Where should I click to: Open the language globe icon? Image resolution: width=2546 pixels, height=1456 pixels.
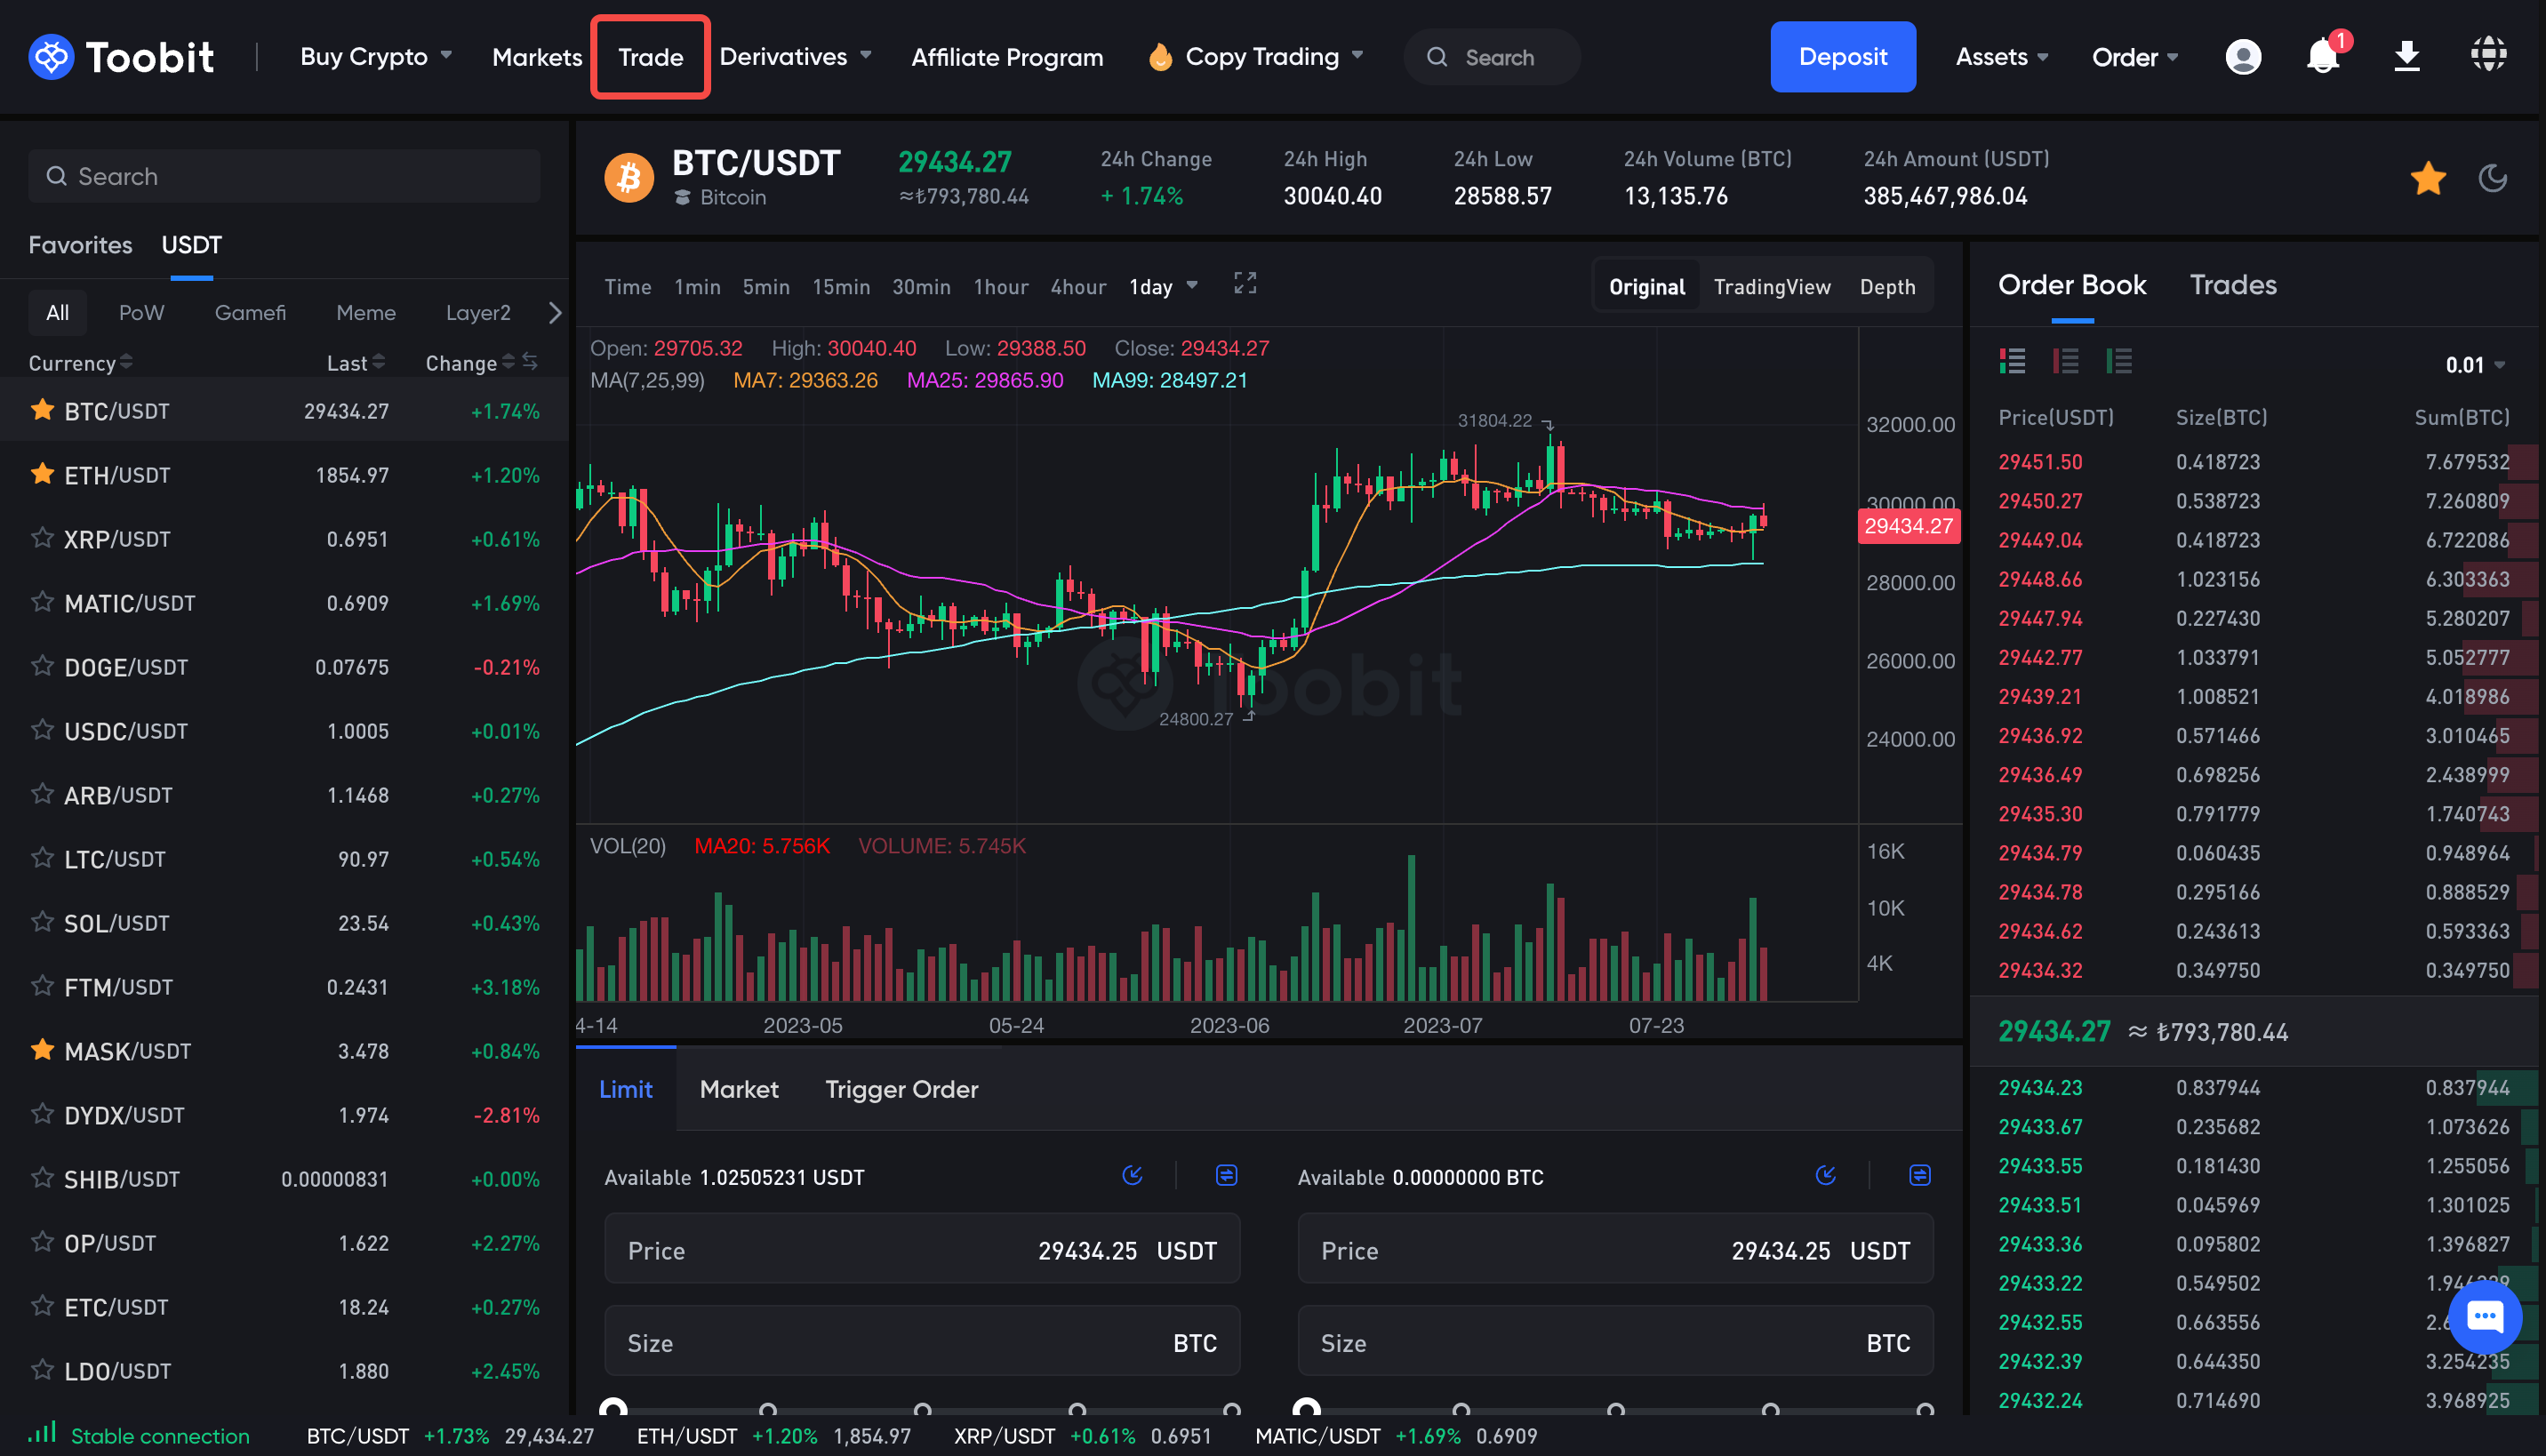point(2488,55)
